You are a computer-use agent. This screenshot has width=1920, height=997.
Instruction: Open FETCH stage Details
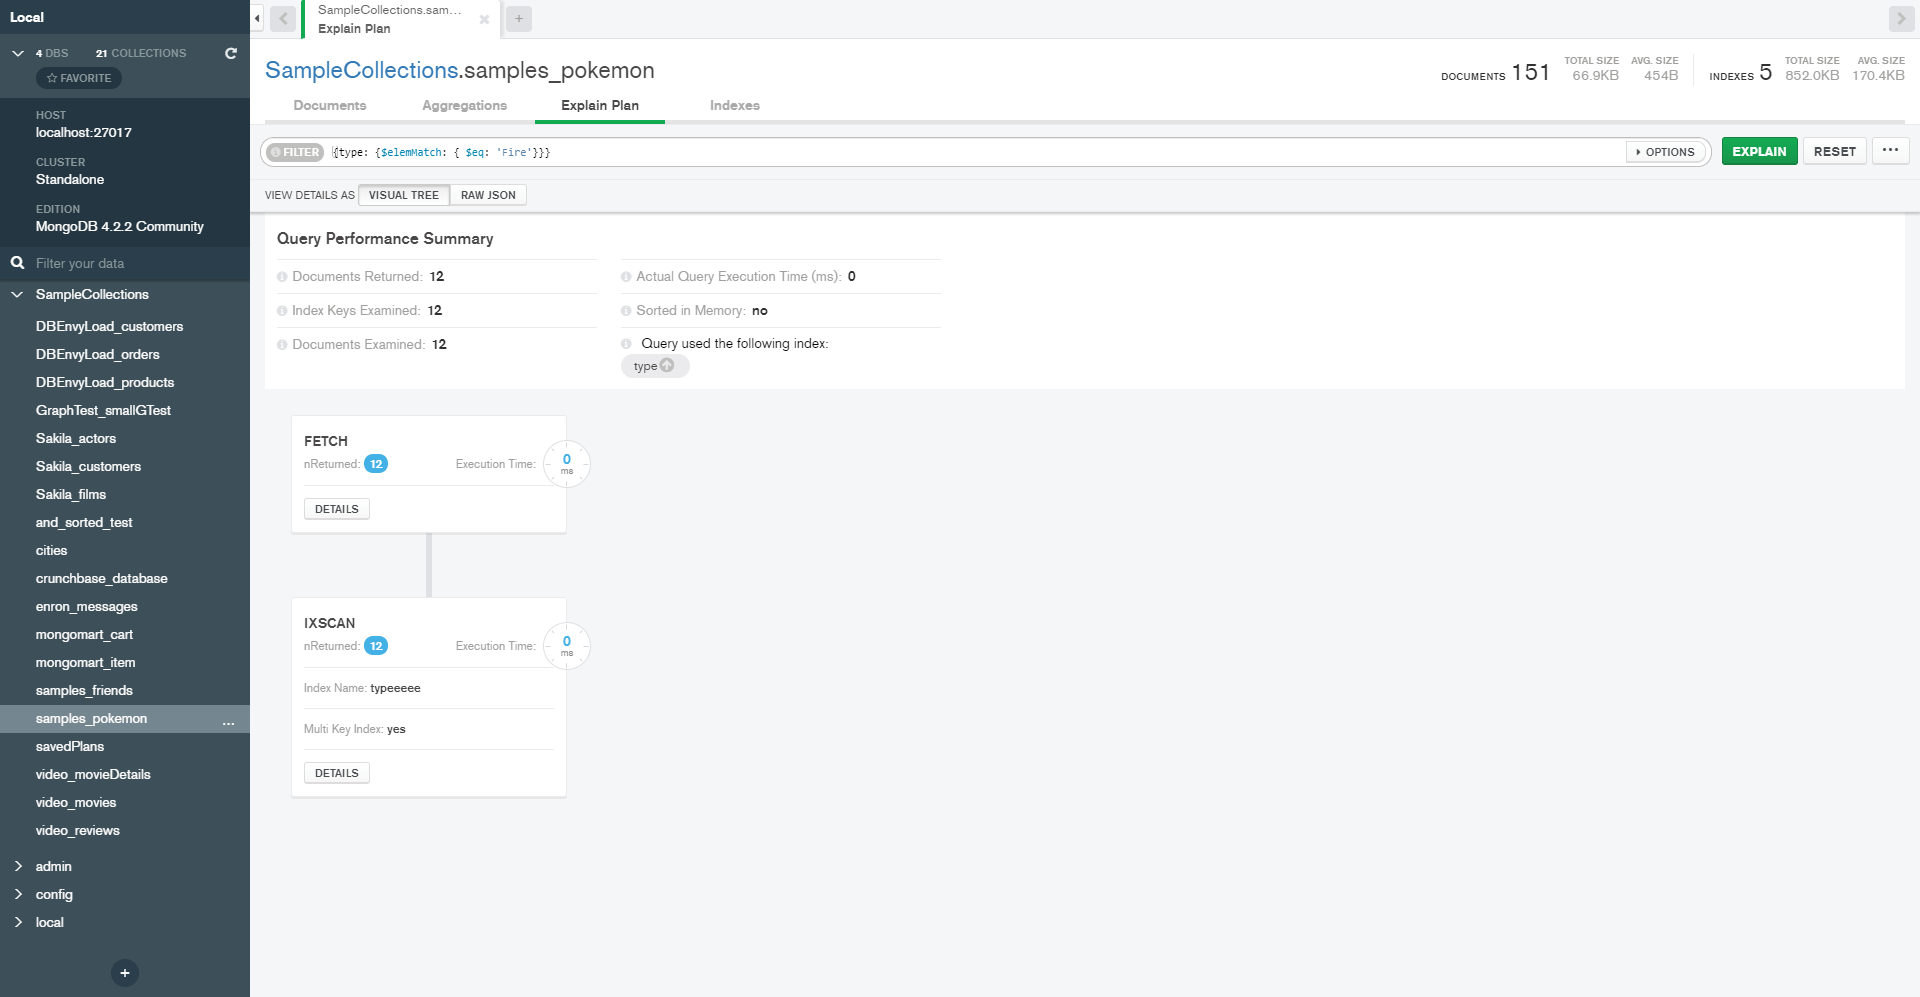click(337, 509)
